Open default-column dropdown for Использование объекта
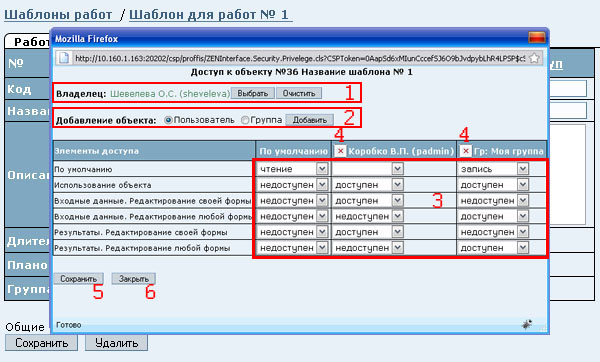Image resolution: width=600 pixels, height=362 pixels. 293,185
